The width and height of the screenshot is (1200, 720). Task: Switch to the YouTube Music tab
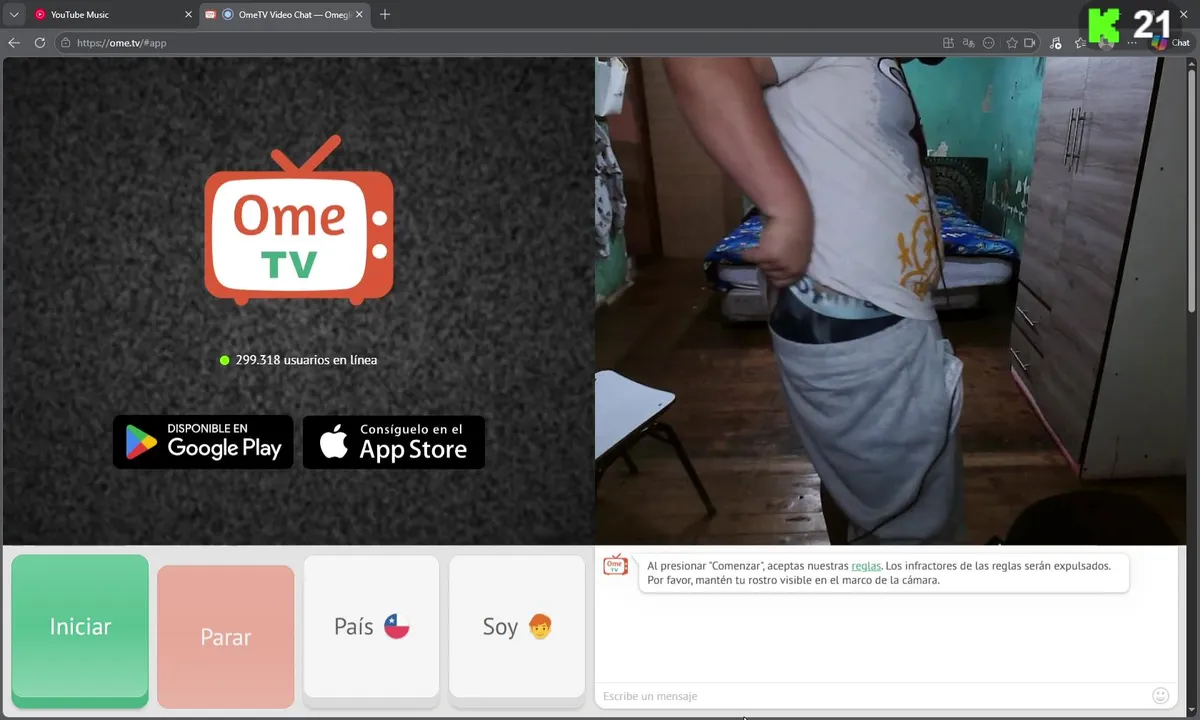point(112,15)
